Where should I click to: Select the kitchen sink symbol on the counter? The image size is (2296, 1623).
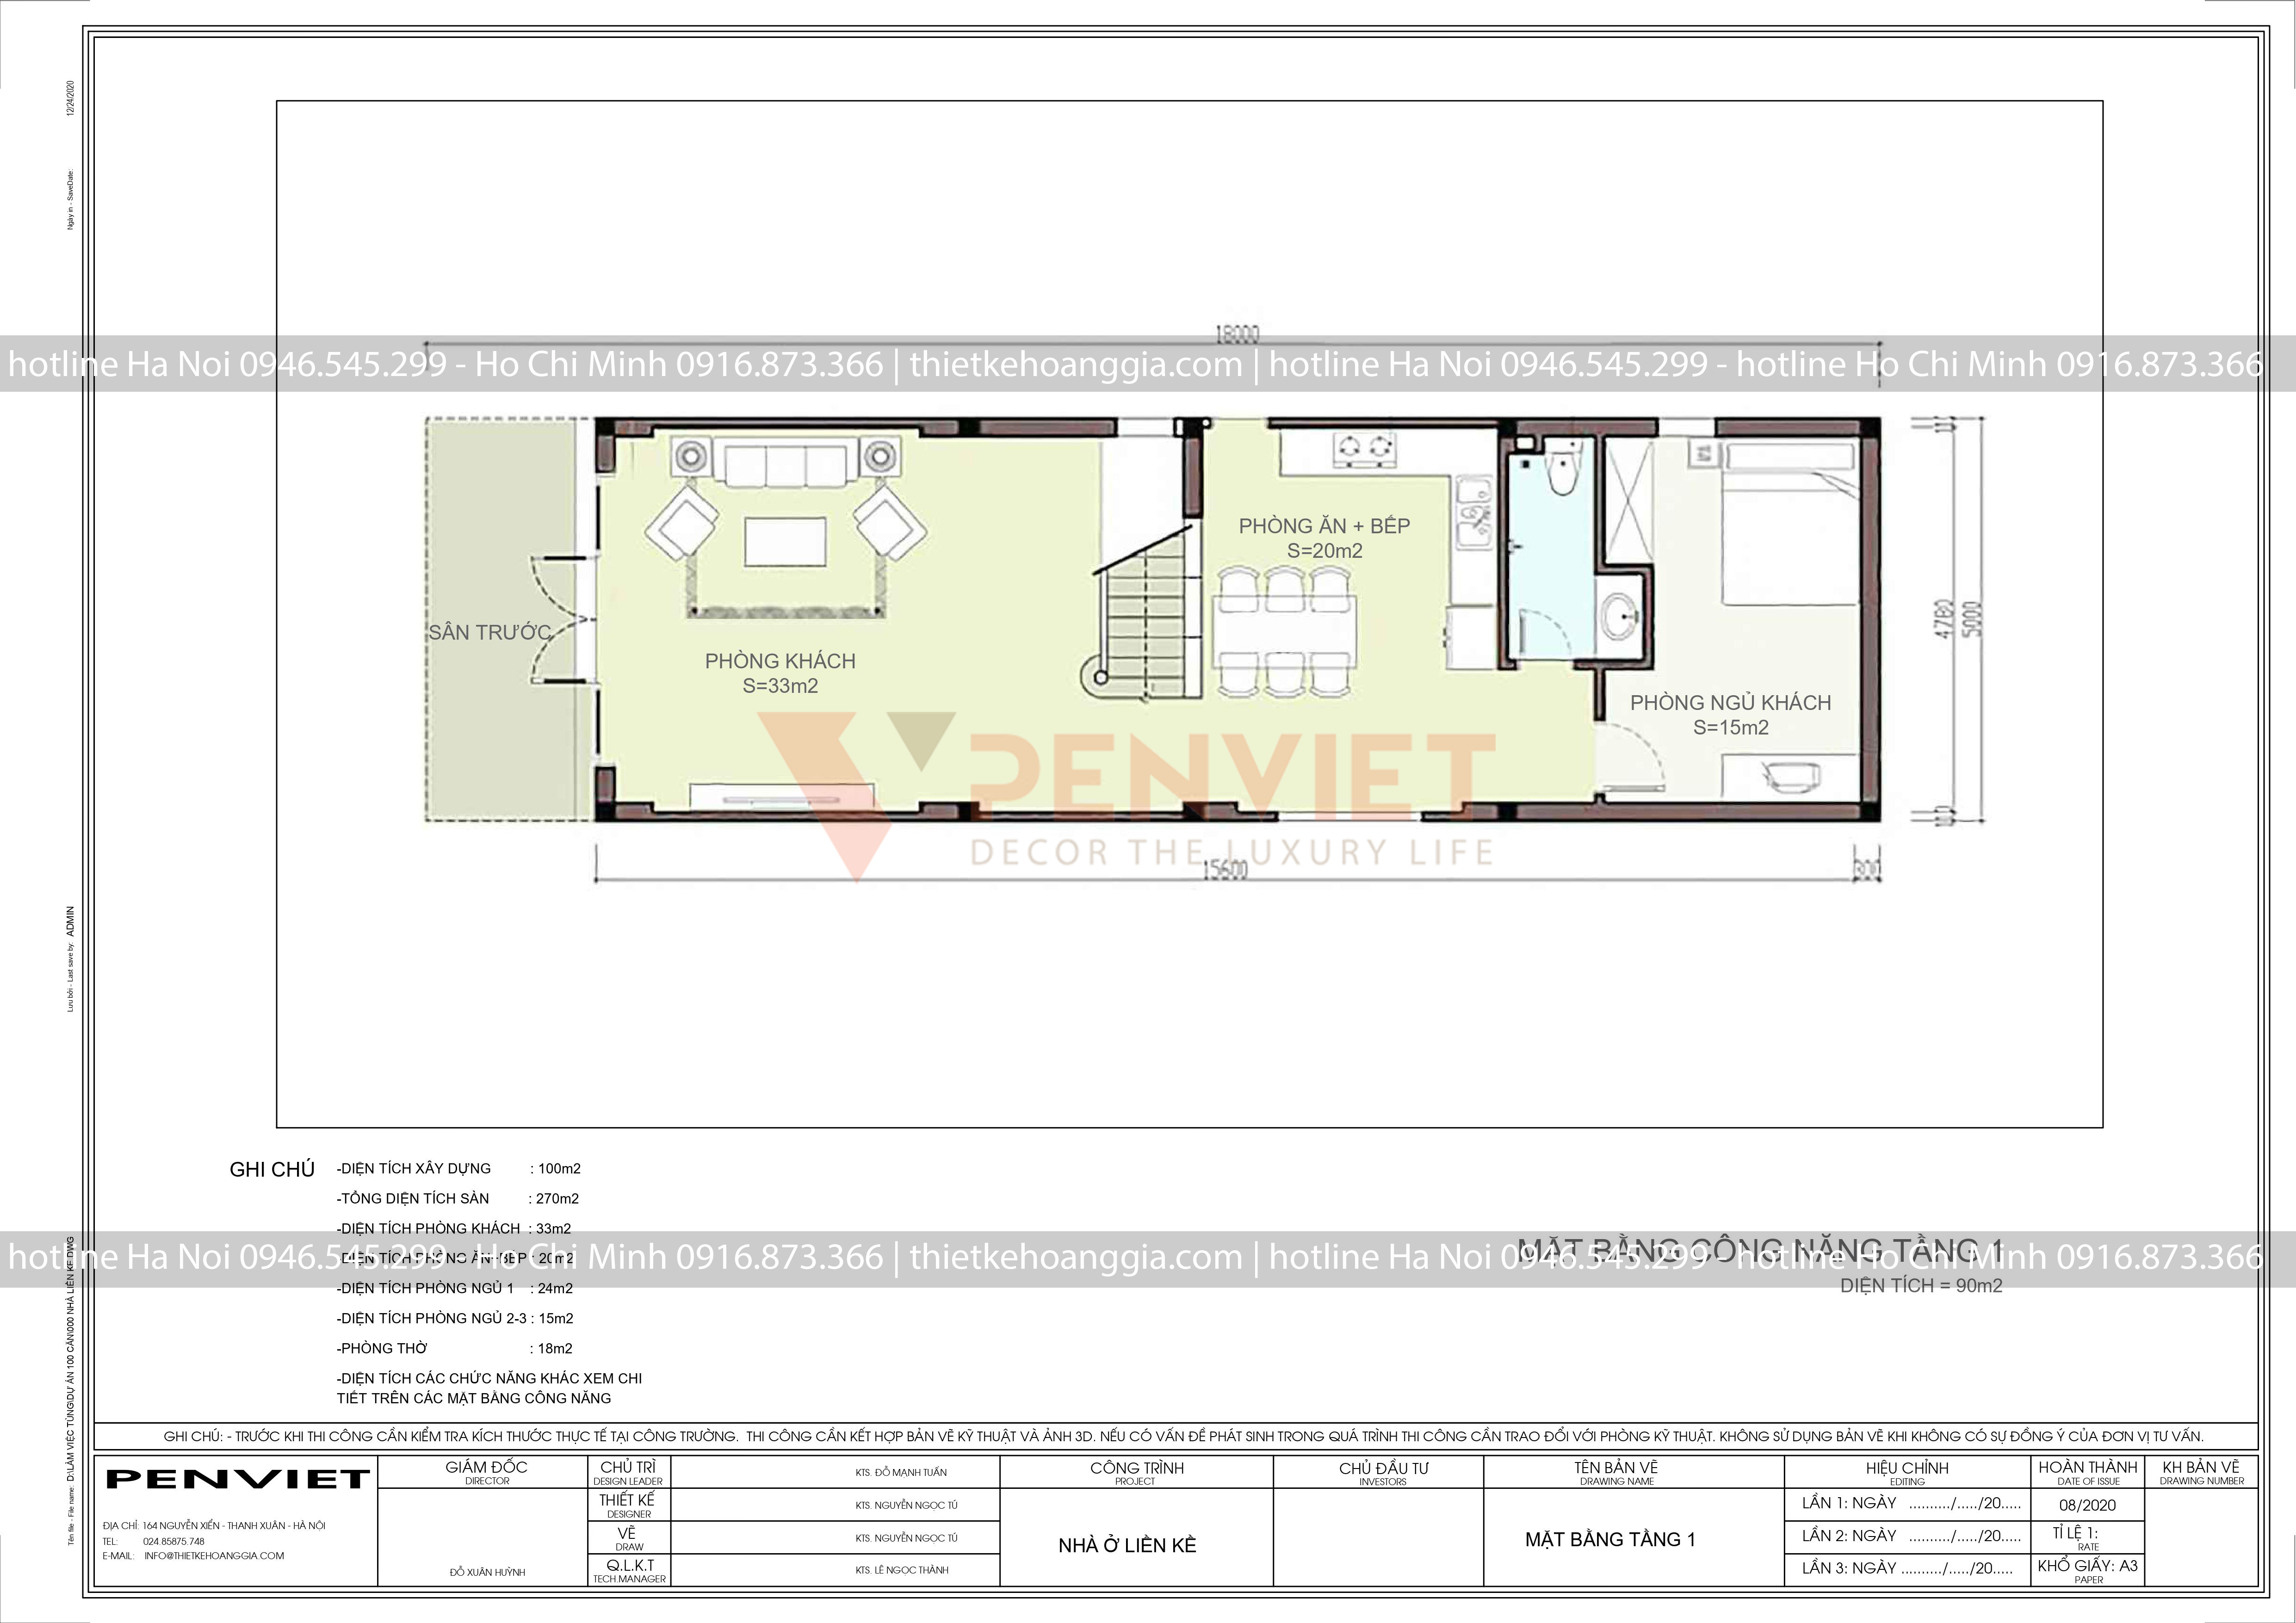[x=1474, y=512]
